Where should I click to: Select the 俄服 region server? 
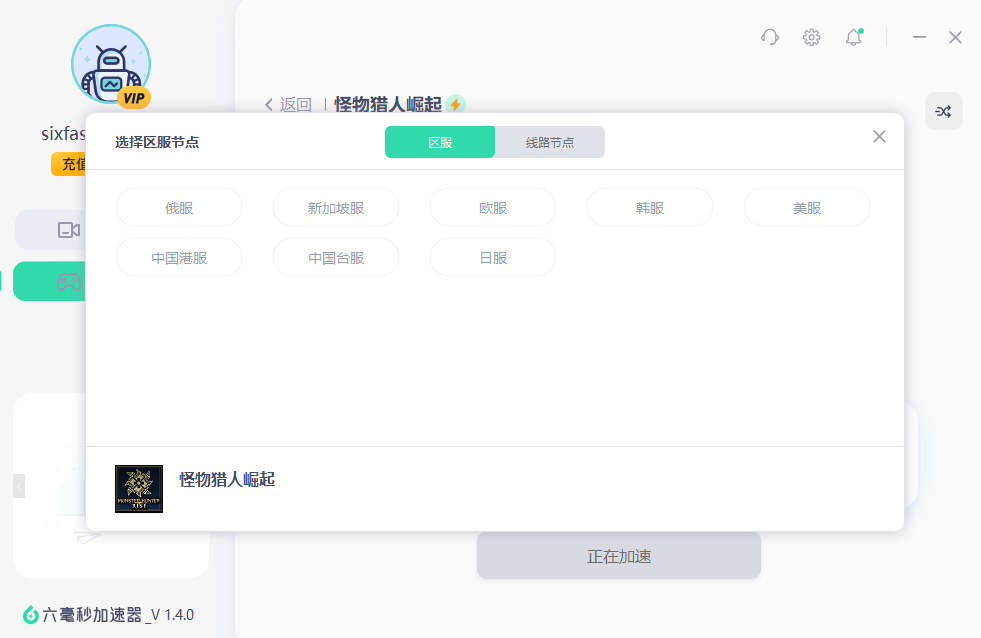point(179,208)
